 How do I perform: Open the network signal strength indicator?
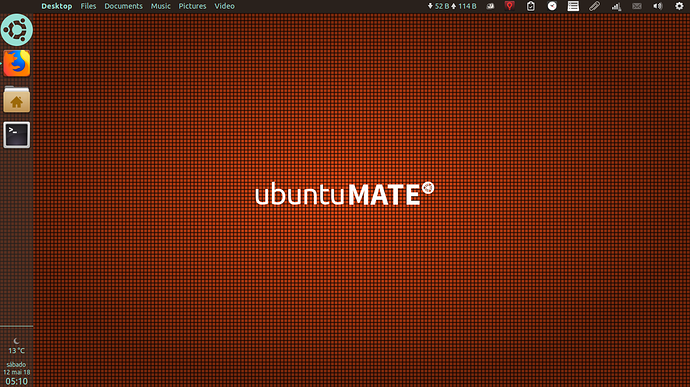pos(616,6)
